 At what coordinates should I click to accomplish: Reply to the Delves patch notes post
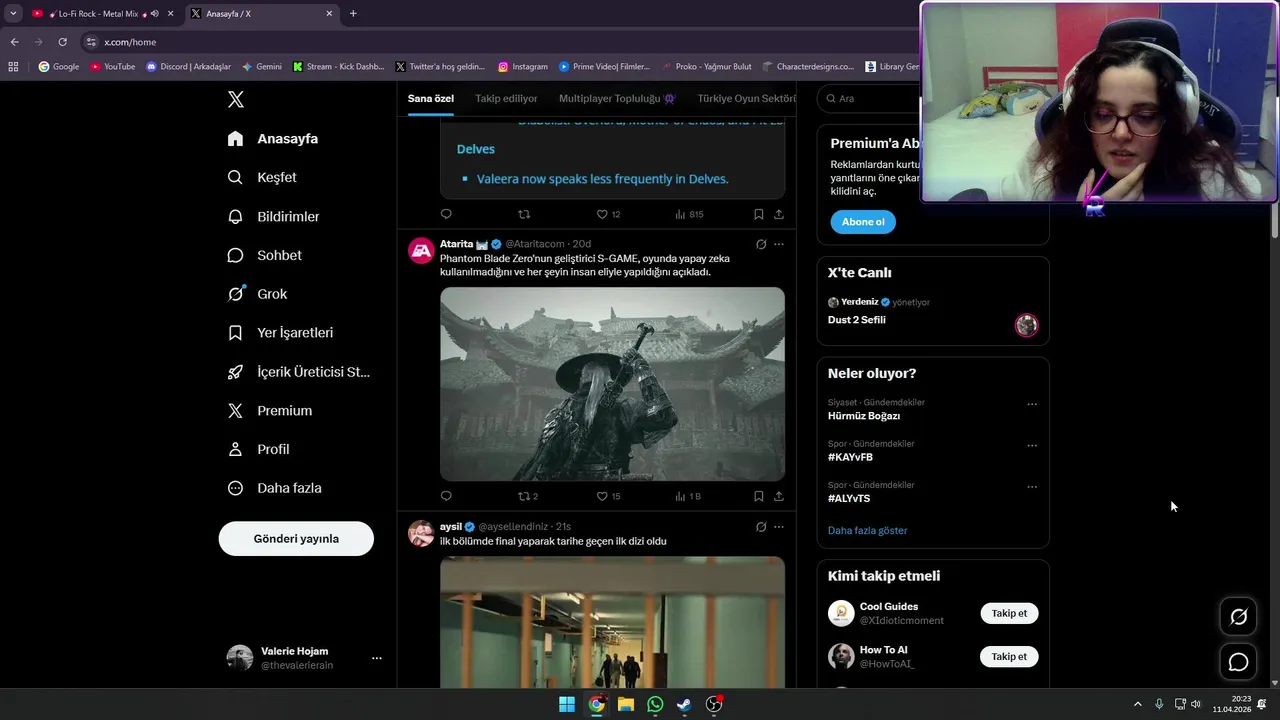(446, 214)
